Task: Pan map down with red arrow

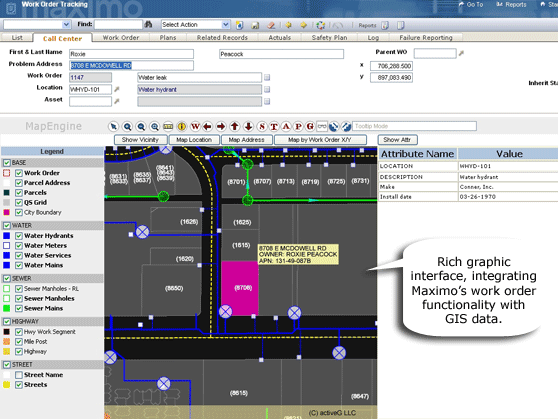Action: click(x=248, y=126)
